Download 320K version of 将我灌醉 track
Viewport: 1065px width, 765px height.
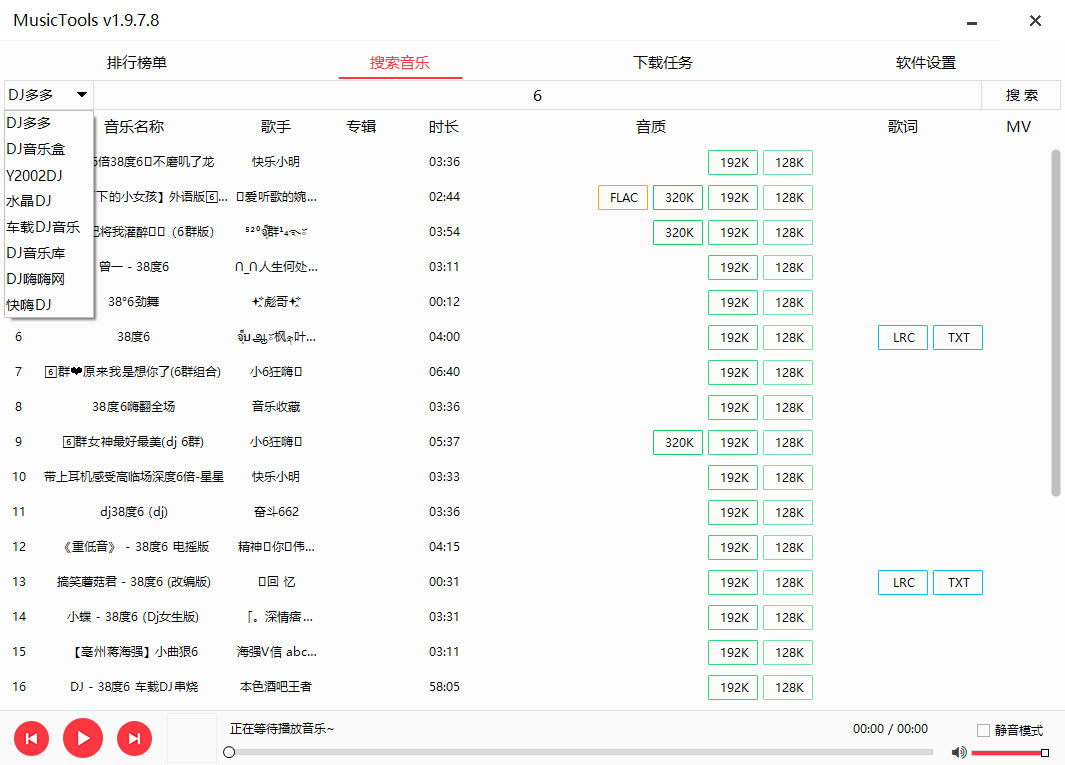677,232
